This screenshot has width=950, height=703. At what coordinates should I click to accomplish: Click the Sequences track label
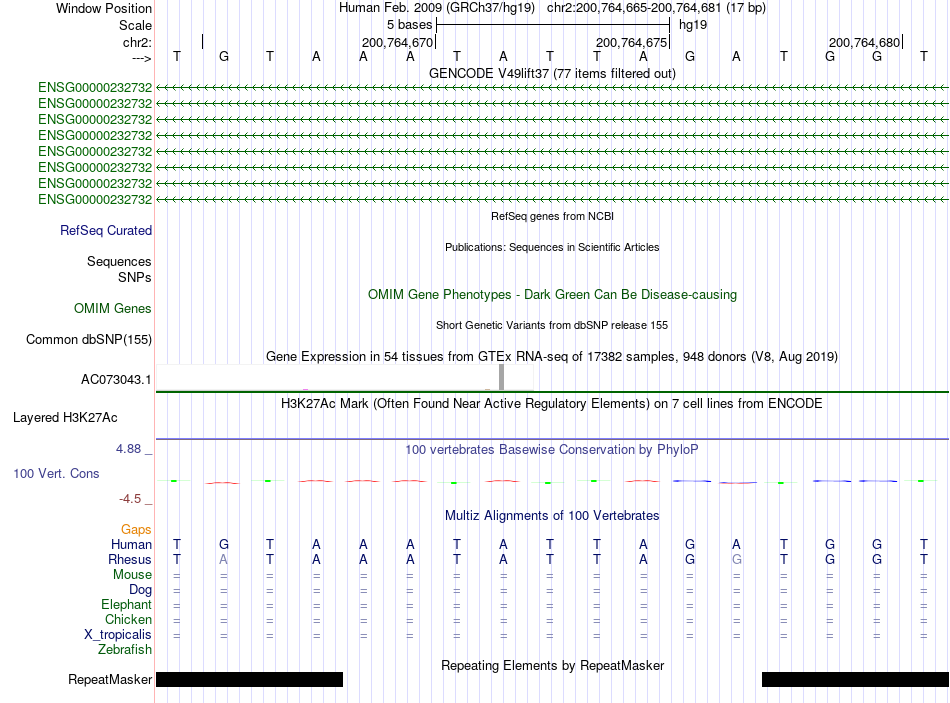(x=119, y=261)
